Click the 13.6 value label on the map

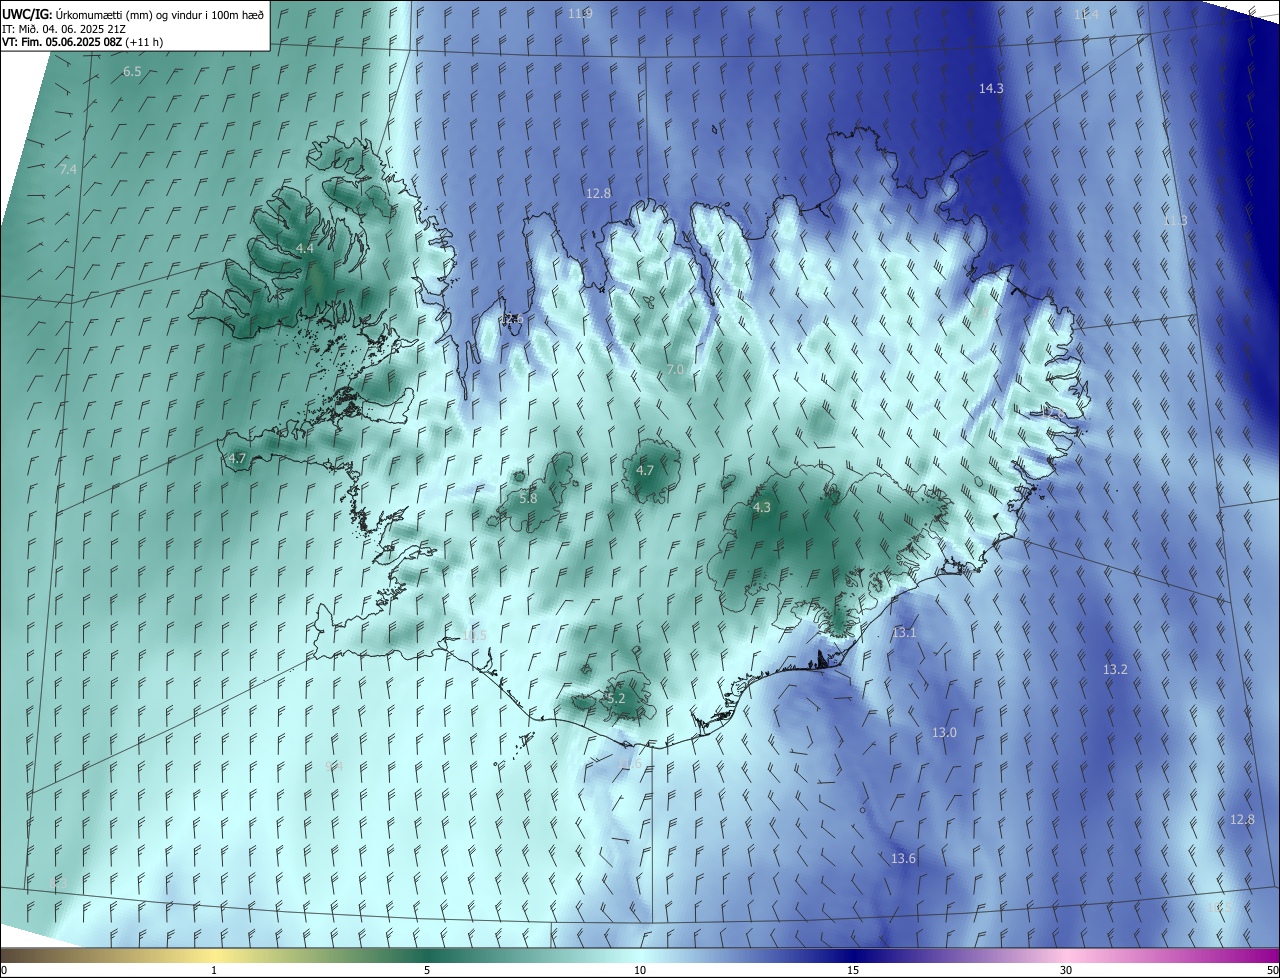click(903, 859)
